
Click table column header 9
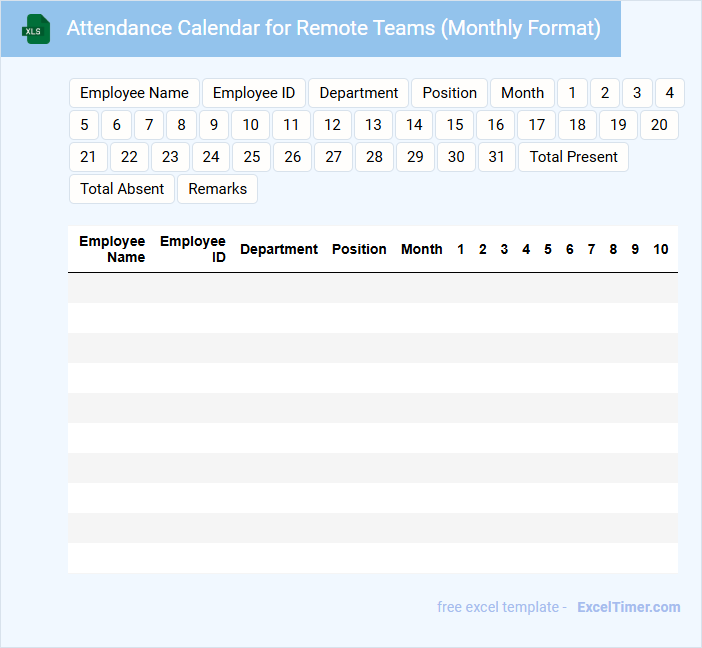[635, 249]
